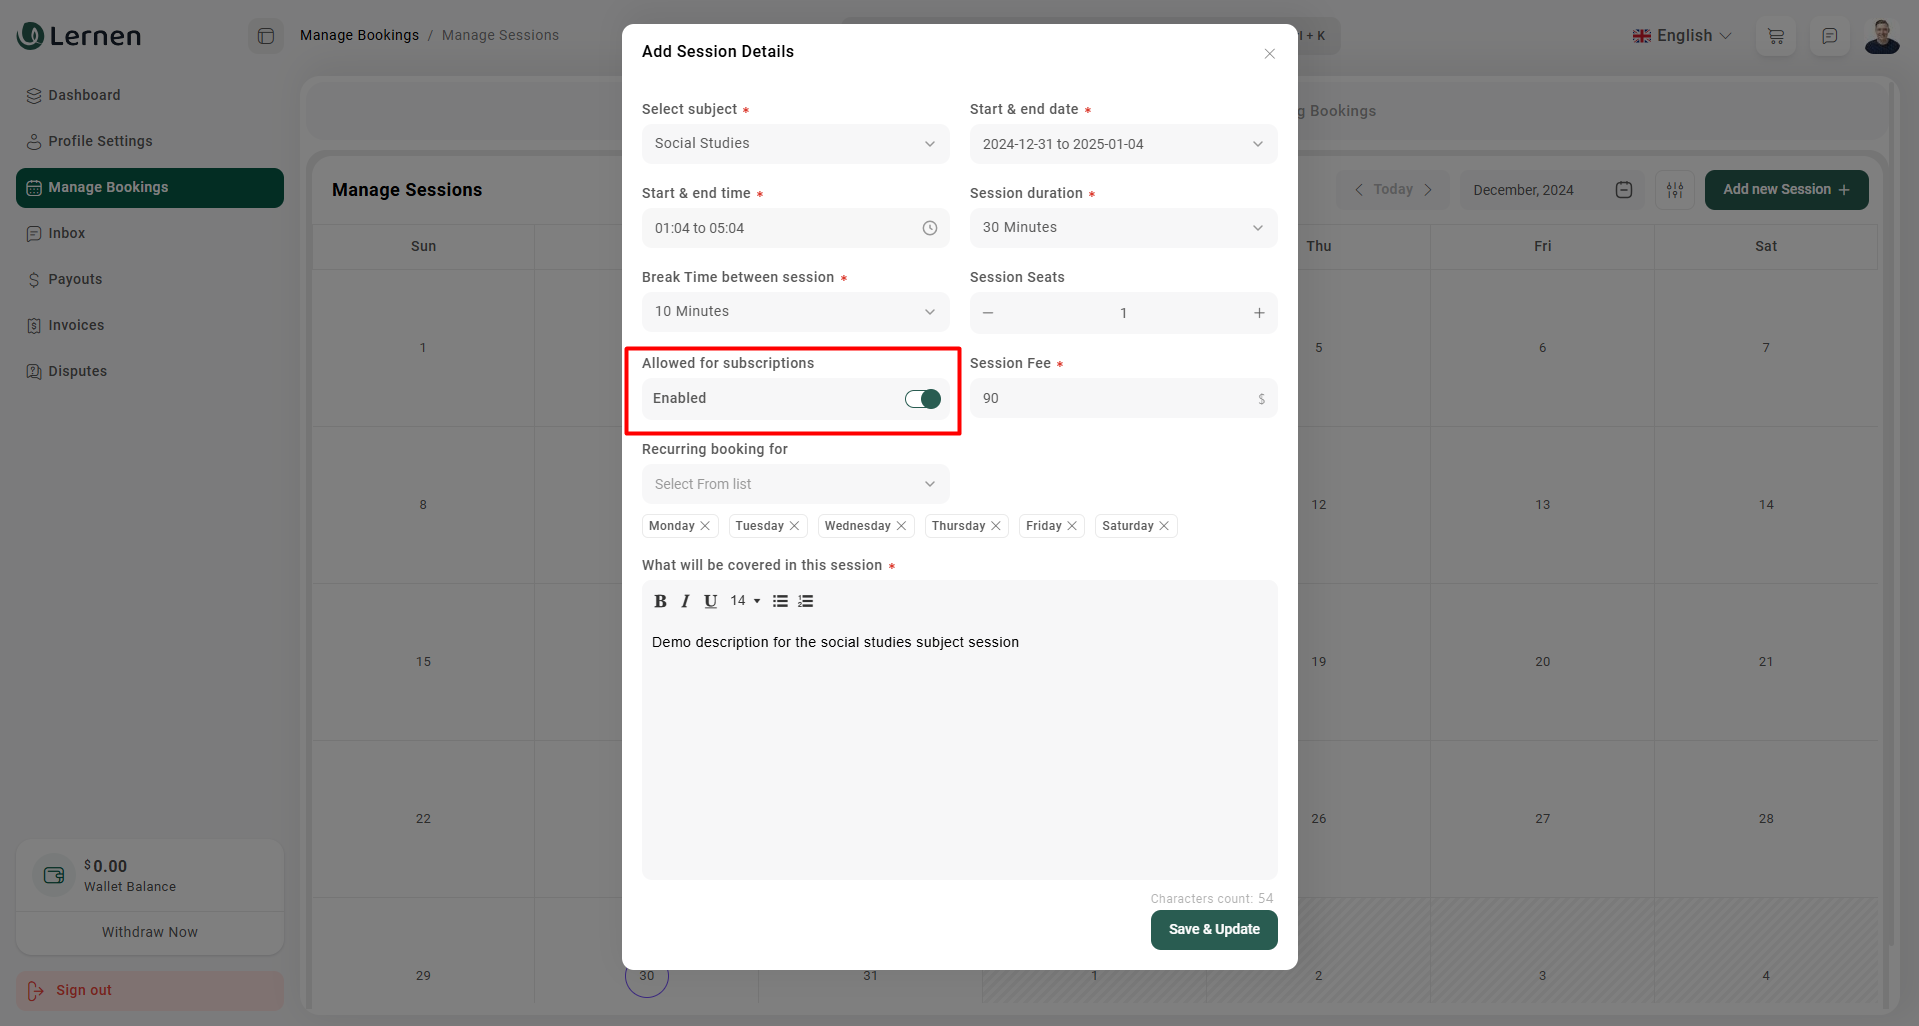Open the Recurring booking Select From list
The image size is (1919, 1026).
(795, 484)
